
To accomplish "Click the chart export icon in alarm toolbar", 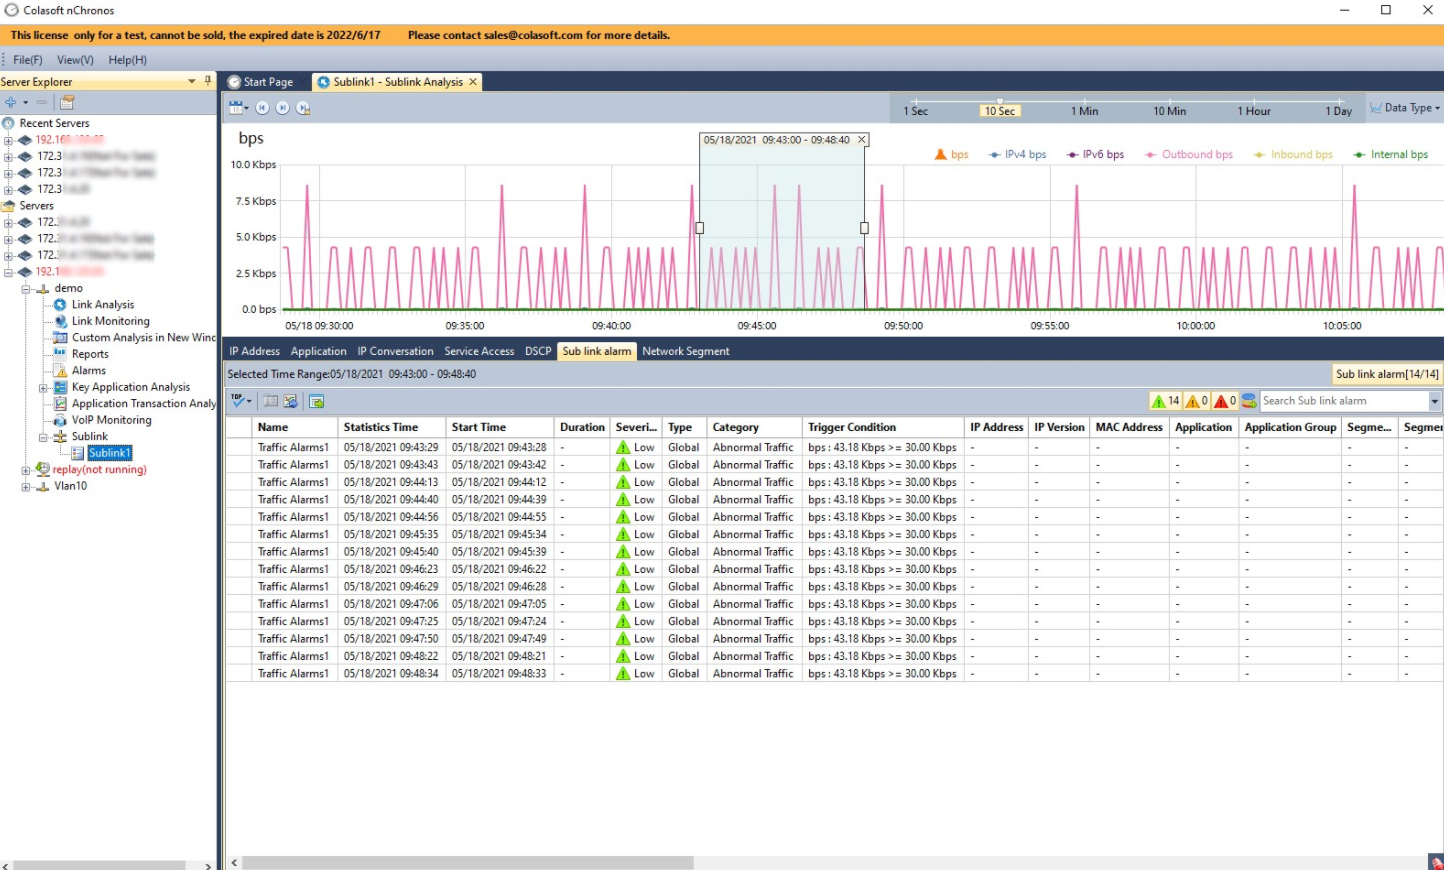I will click(x=290, y=401).
